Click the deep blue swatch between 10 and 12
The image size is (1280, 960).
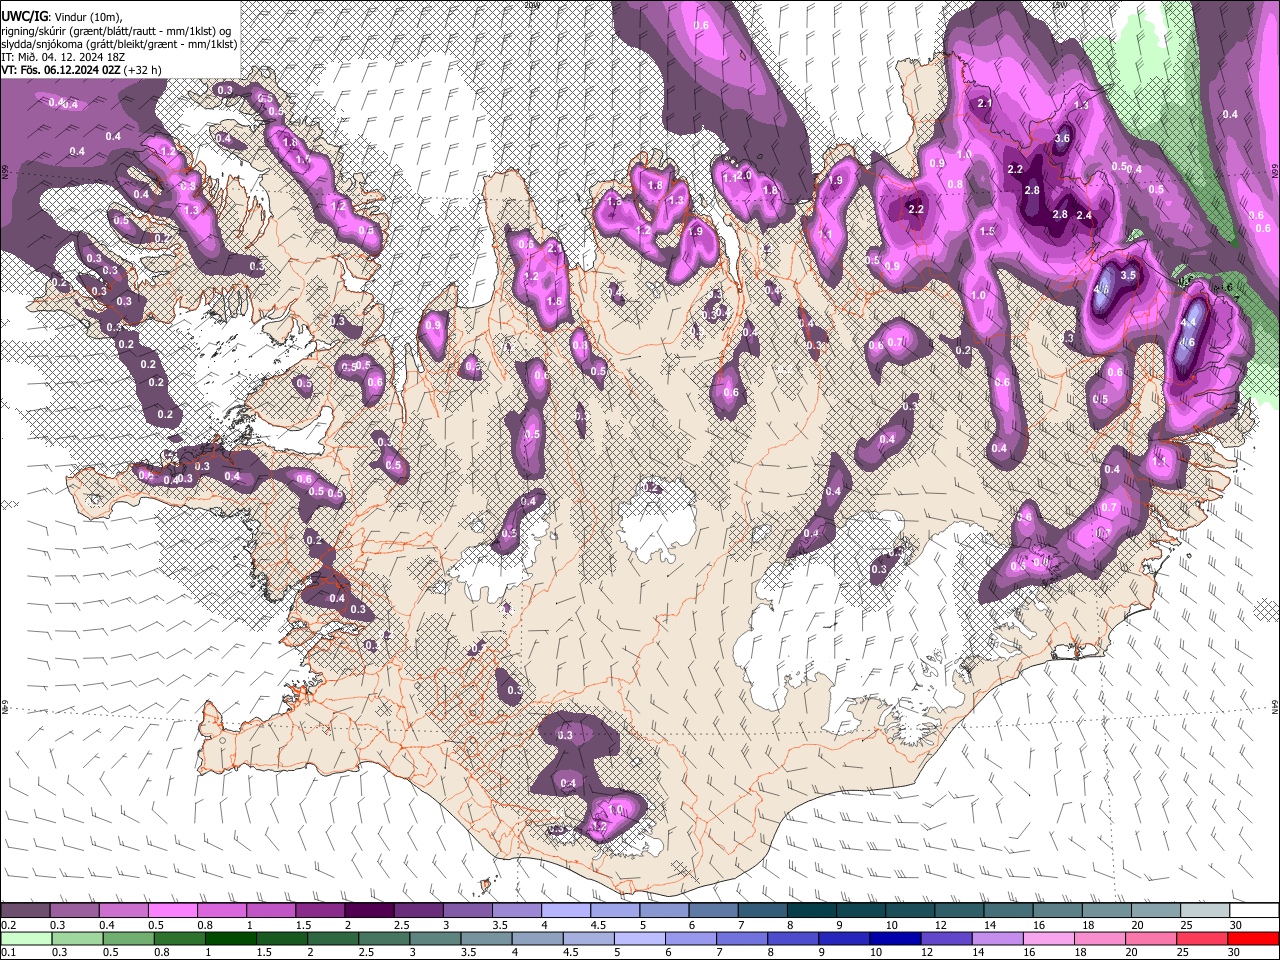pos(895,939)
